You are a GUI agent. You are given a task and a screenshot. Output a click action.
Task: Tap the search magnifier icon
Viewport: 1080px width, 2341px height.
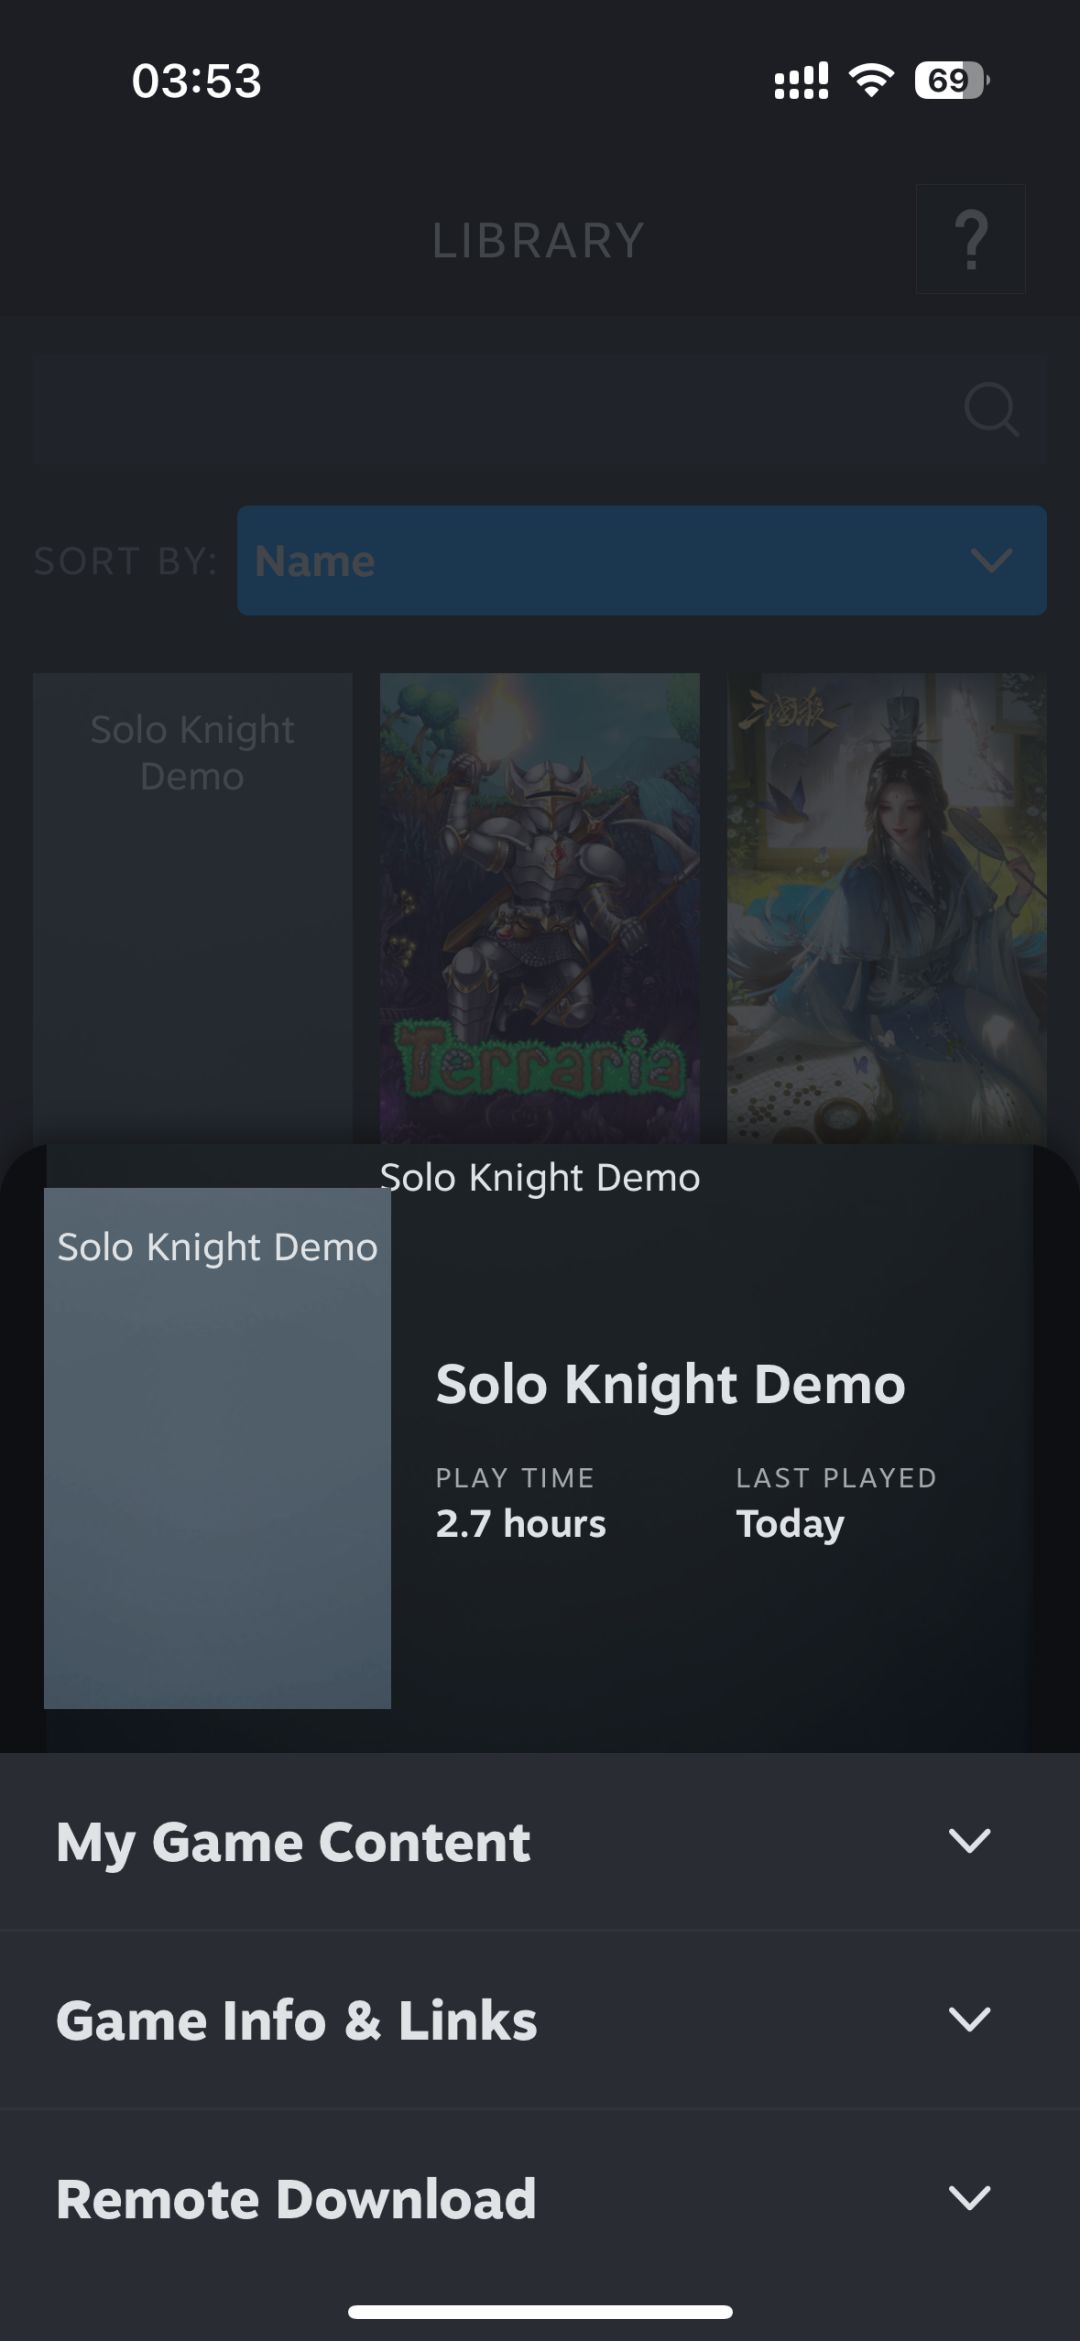coord(991,409)
